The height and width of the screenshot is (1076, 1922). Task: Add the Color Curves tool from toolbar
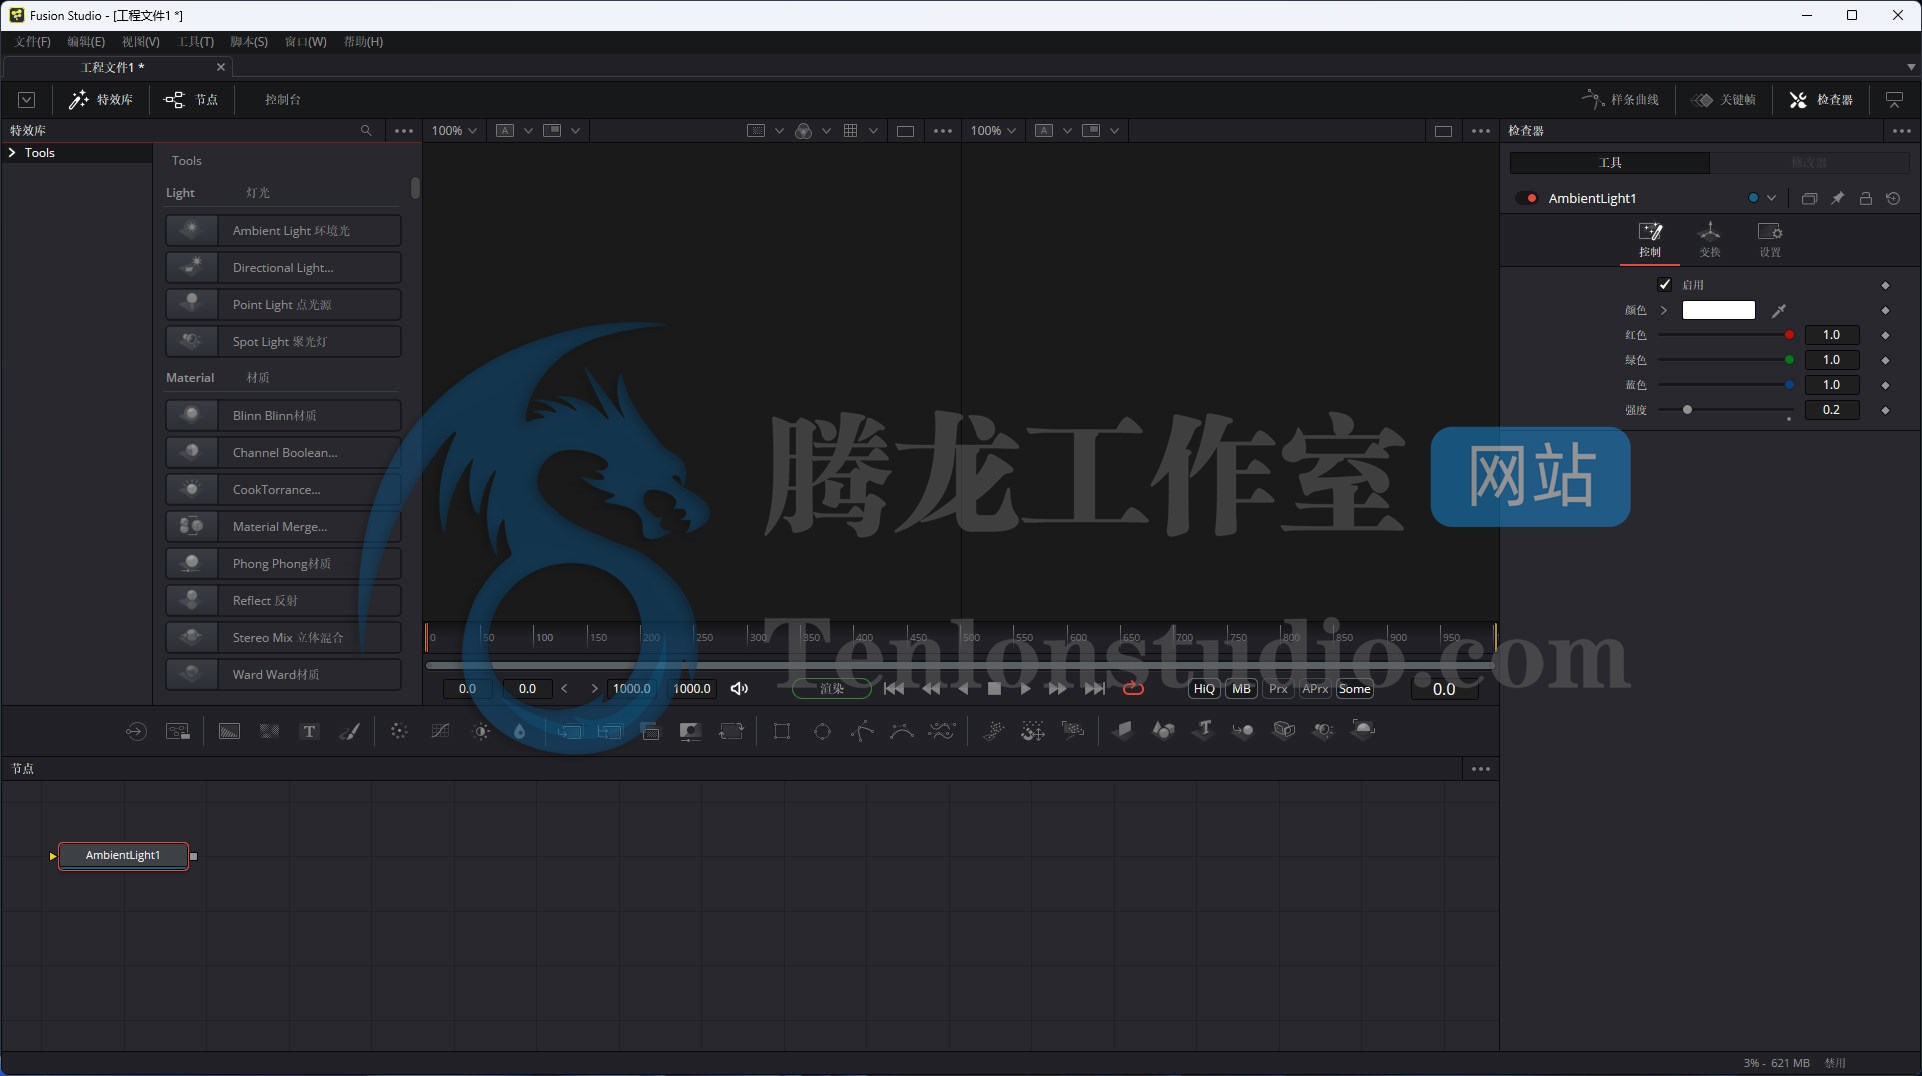click(440, 731)
